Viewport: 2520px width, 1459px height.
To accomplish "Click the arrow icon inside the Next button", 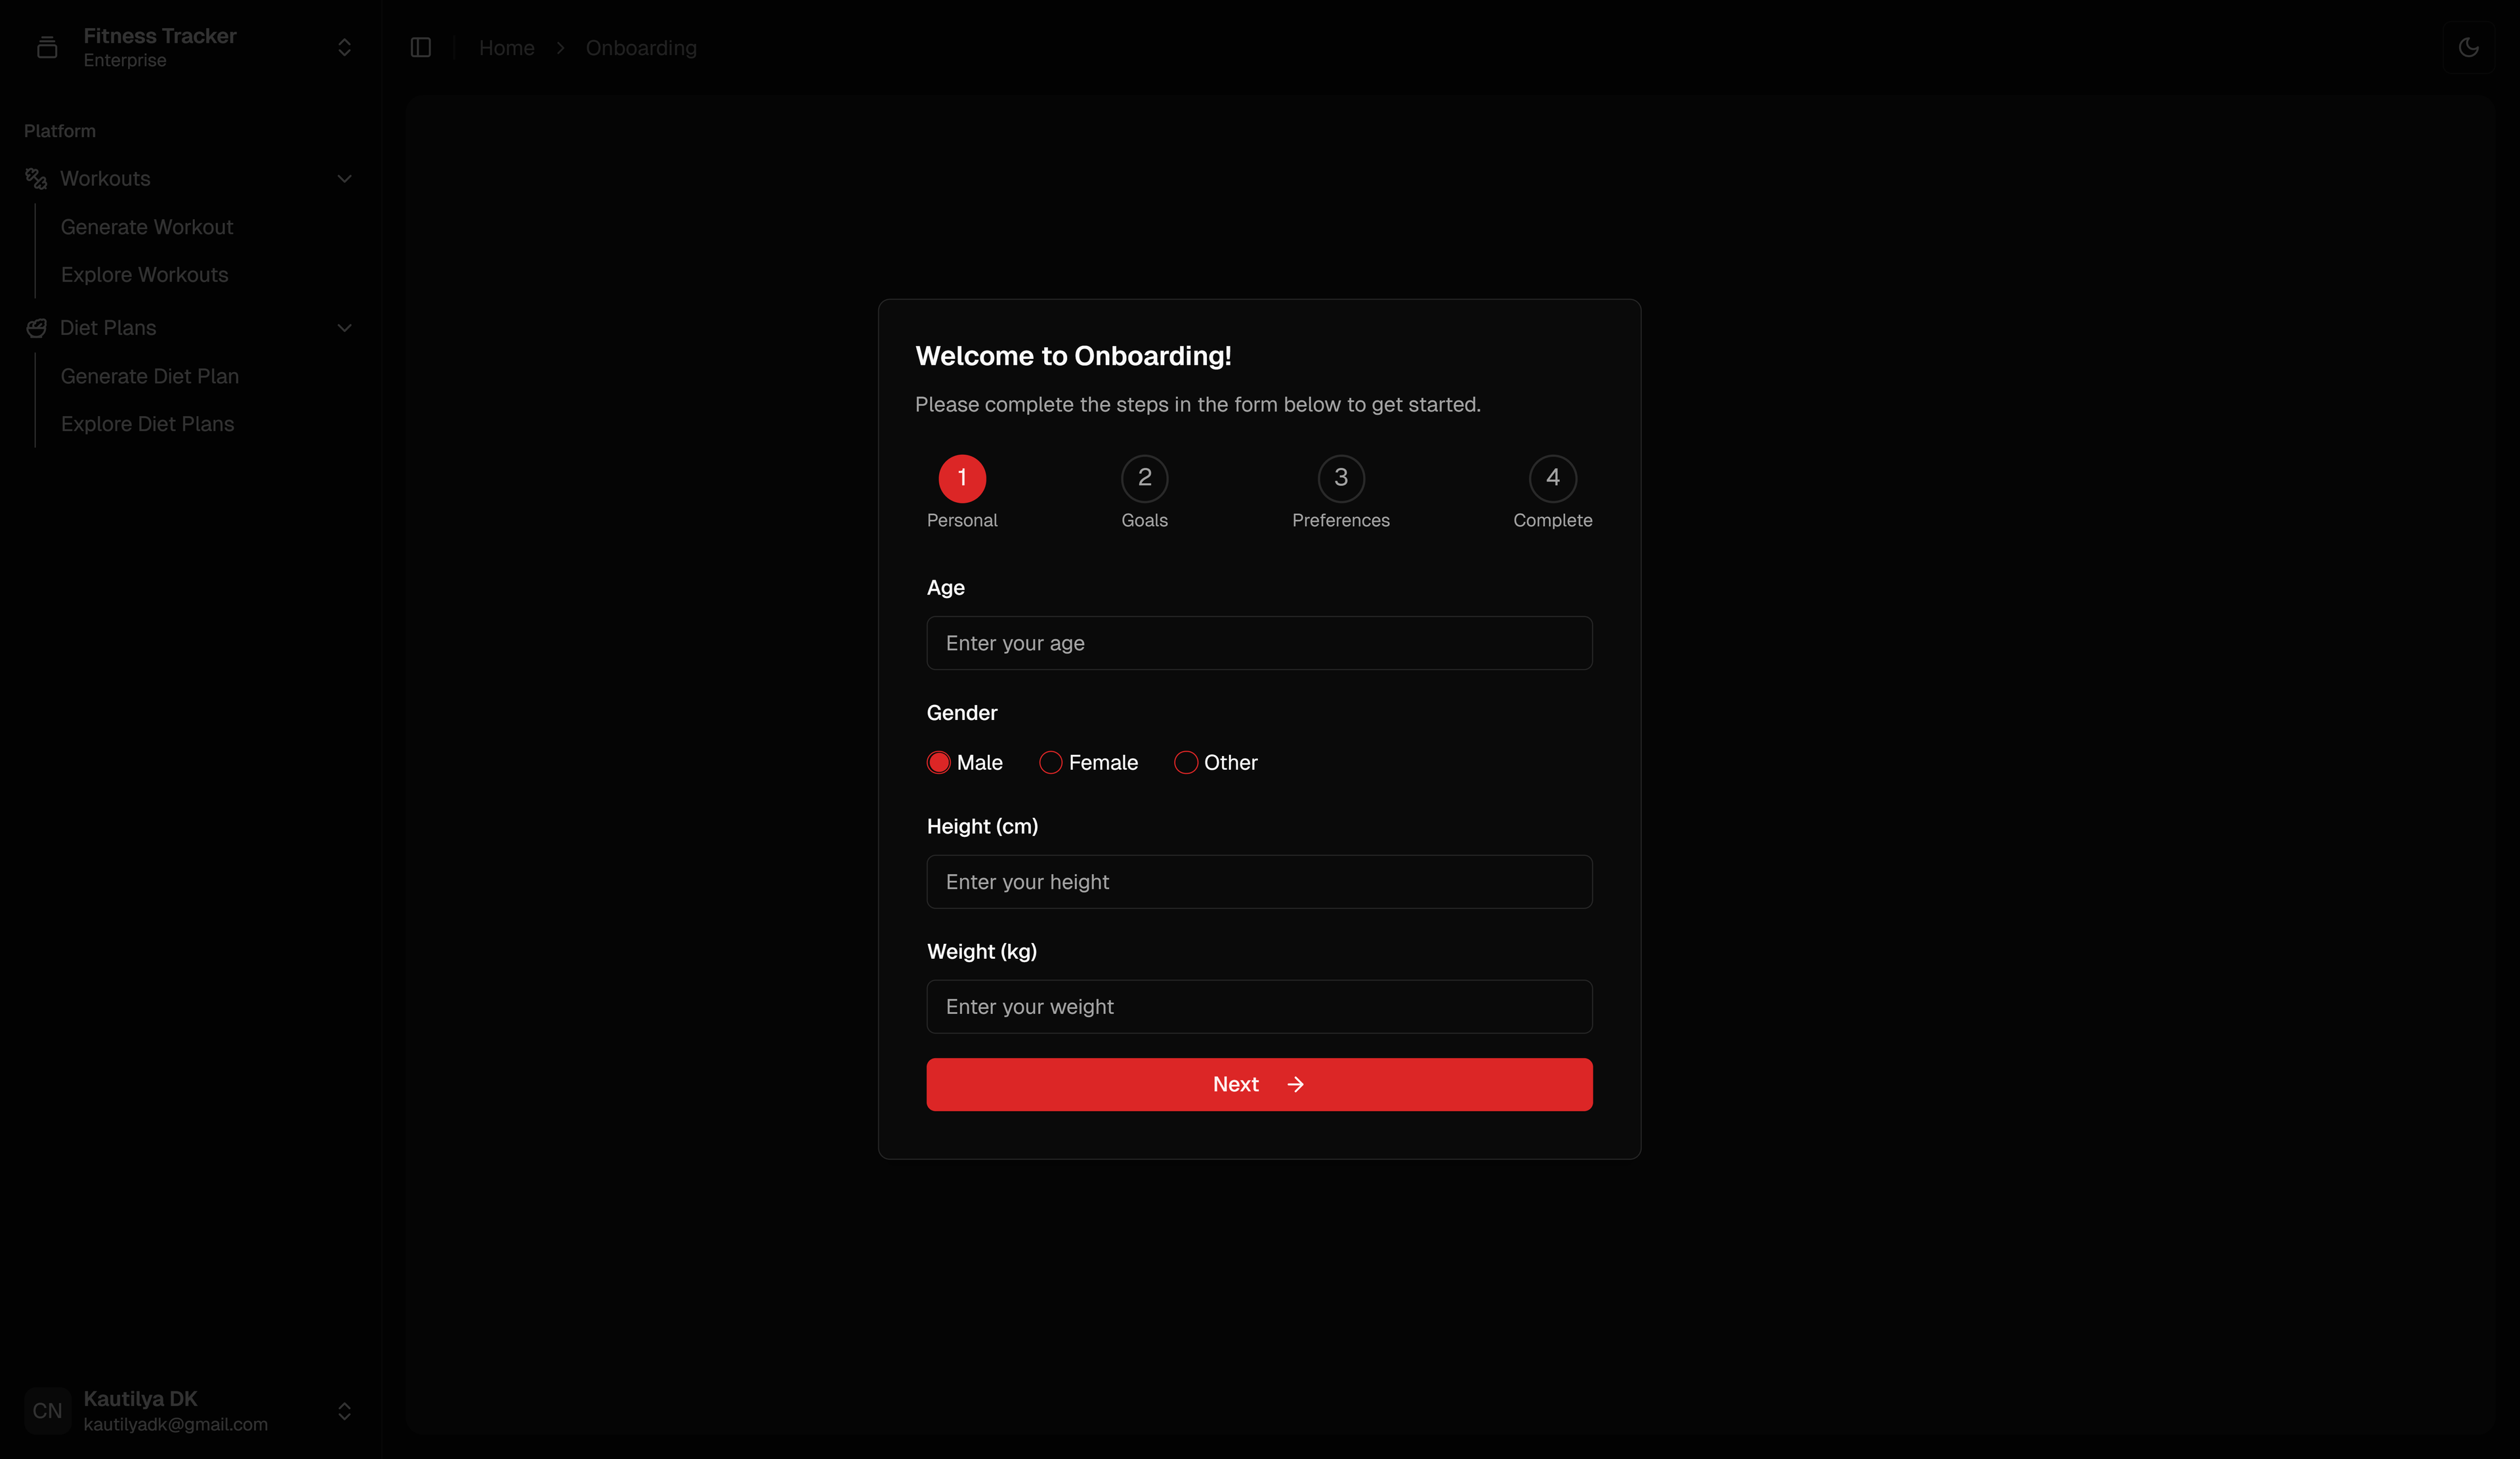I will click(1296, 1084).
